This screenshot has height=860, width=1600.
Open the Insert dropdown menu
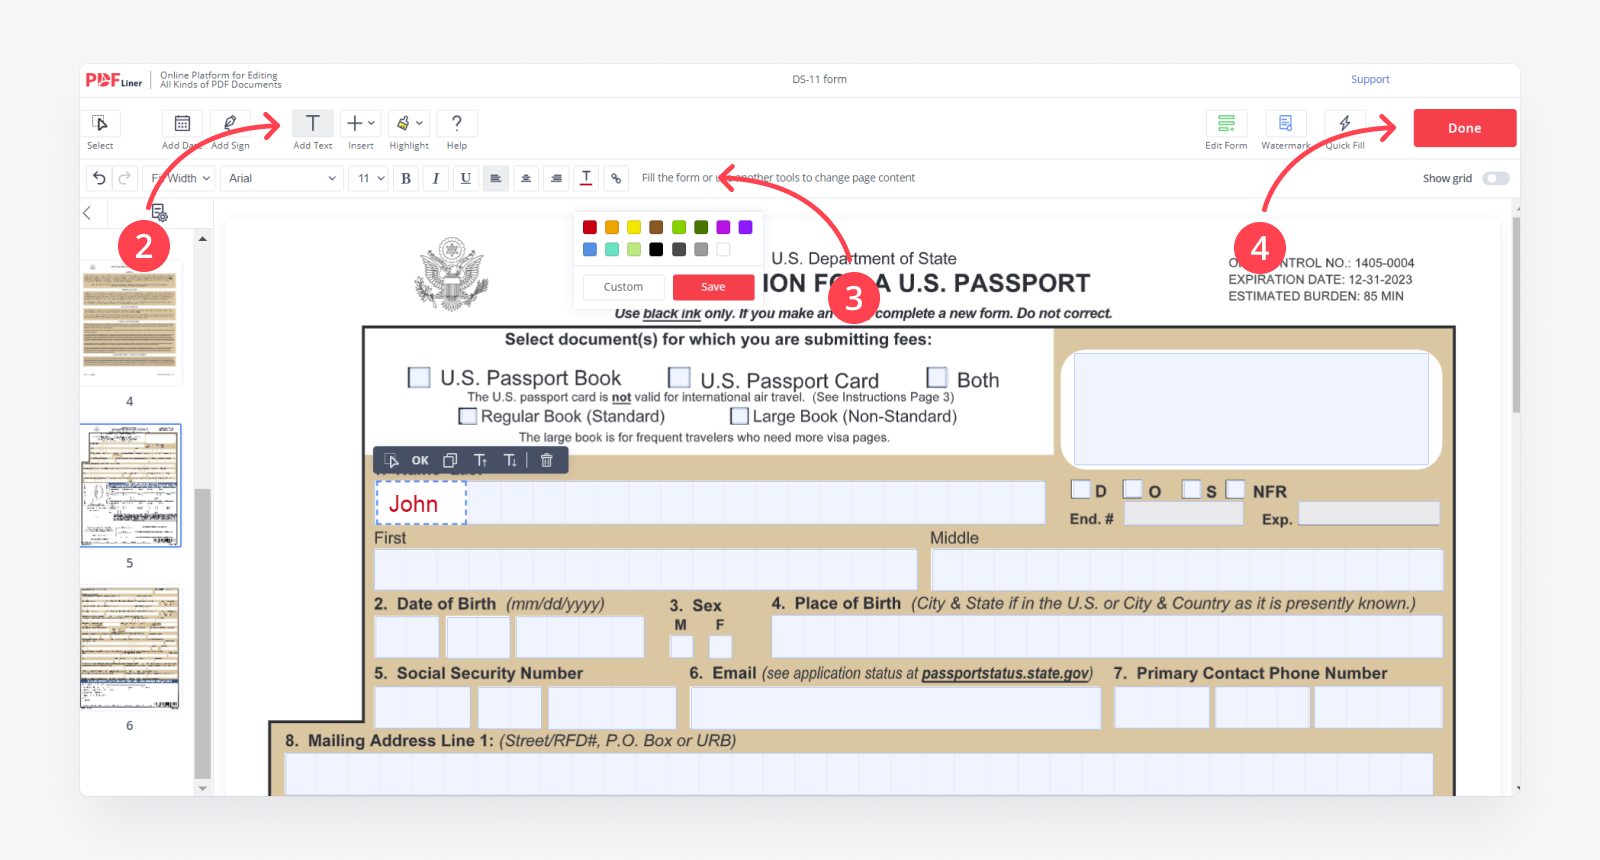[360, 123]
